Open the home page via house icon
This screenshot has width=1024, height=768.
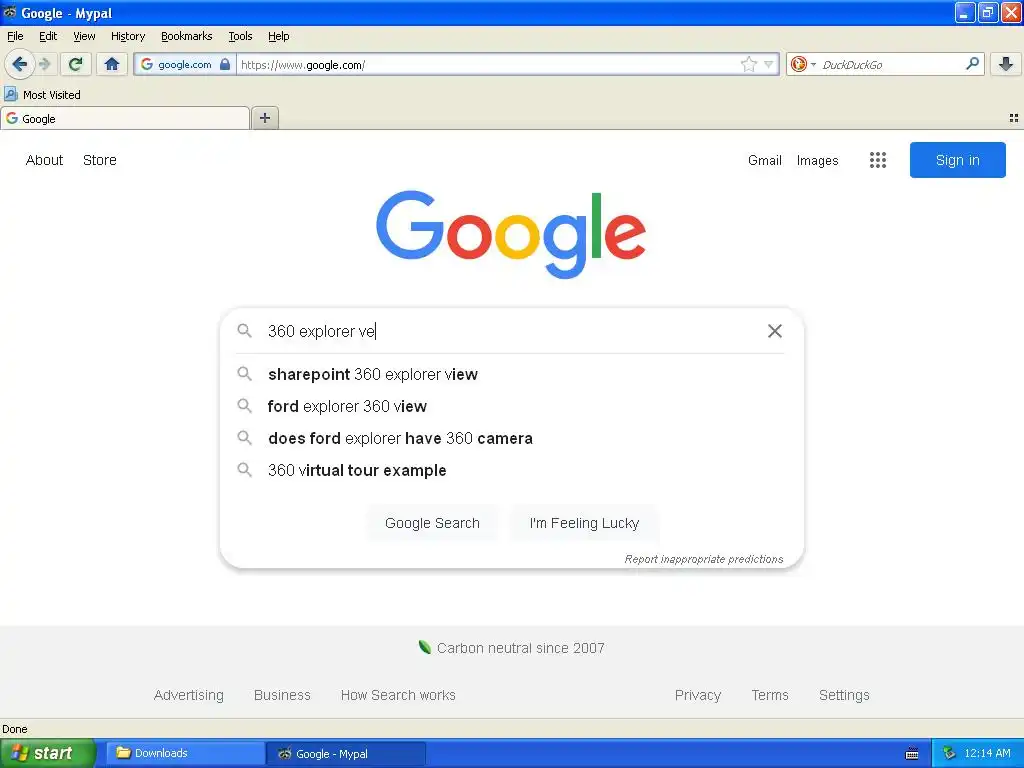click(x=112, y=64)
